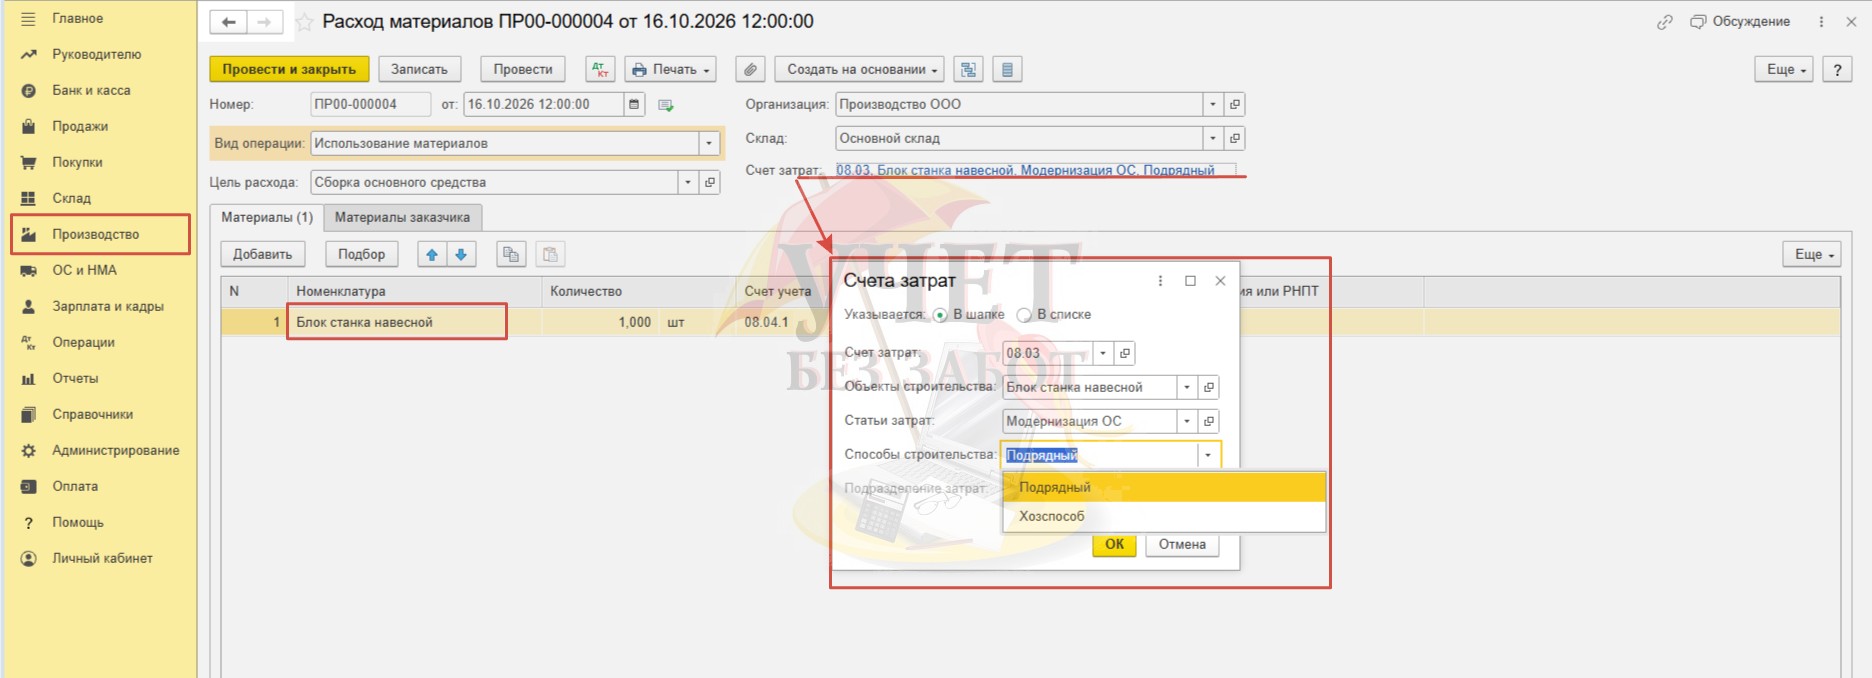
Task: Click the Записать button
Action: click(x=420, y=69)
